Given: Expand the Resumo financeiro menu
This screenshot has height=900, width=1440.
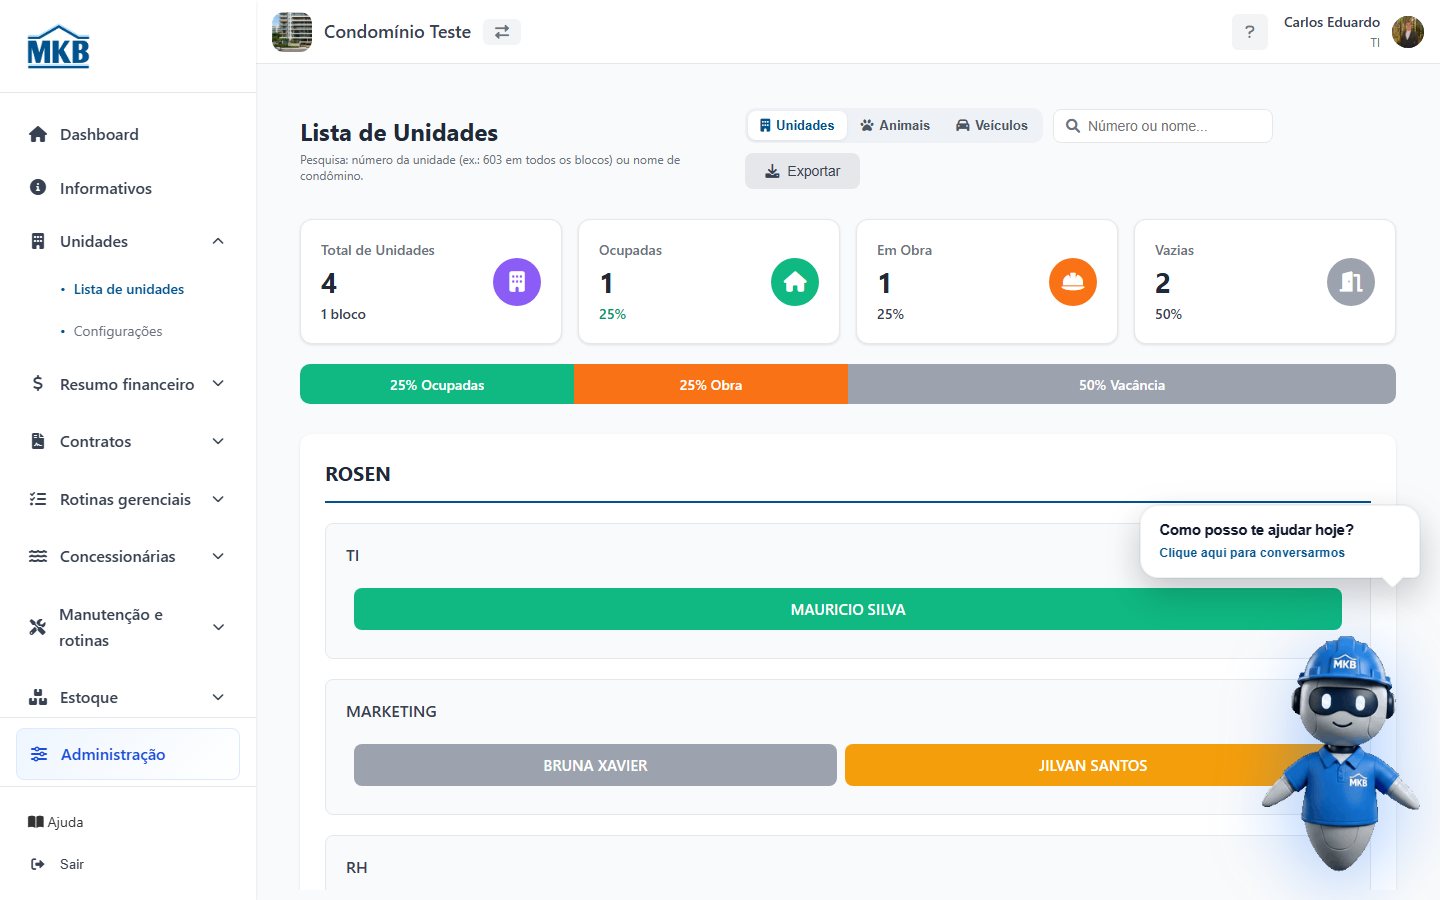Looking at the screenshot, I should pos(218,384).
